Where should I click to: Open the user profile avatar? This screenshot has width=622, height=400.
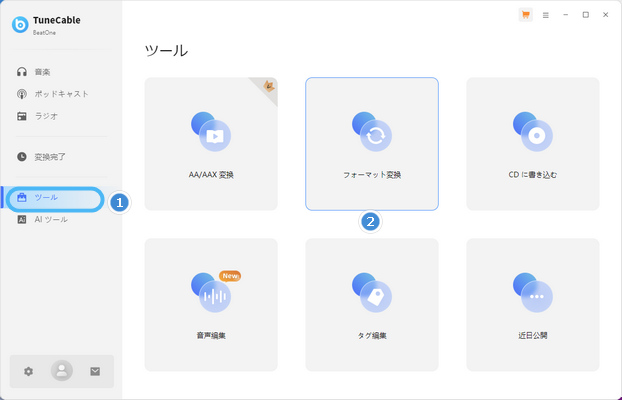[x=61, y=371]
